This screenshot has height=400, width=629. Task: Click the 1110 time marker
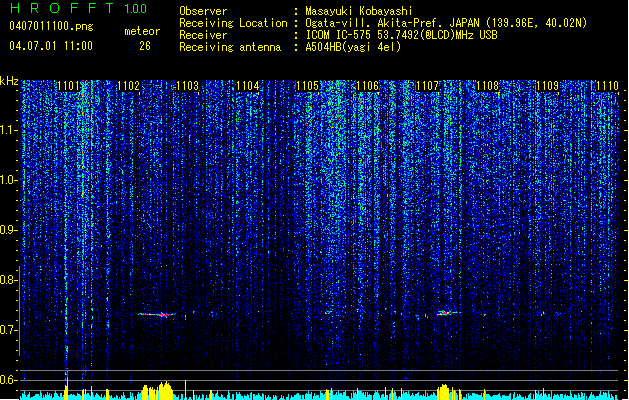coord(607,86)
